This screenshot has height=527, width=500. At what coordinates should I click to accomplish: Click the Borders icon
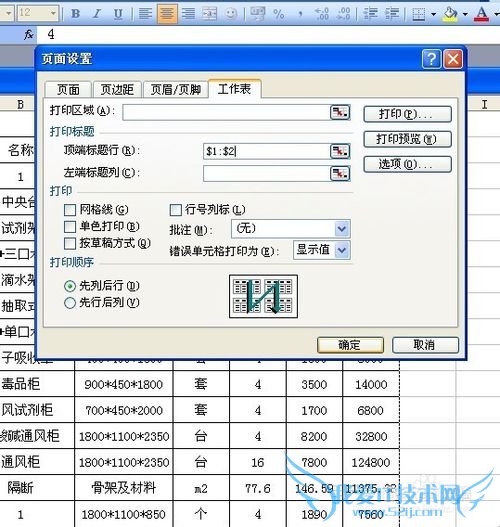pyautogui.click(x=419, y=14)
